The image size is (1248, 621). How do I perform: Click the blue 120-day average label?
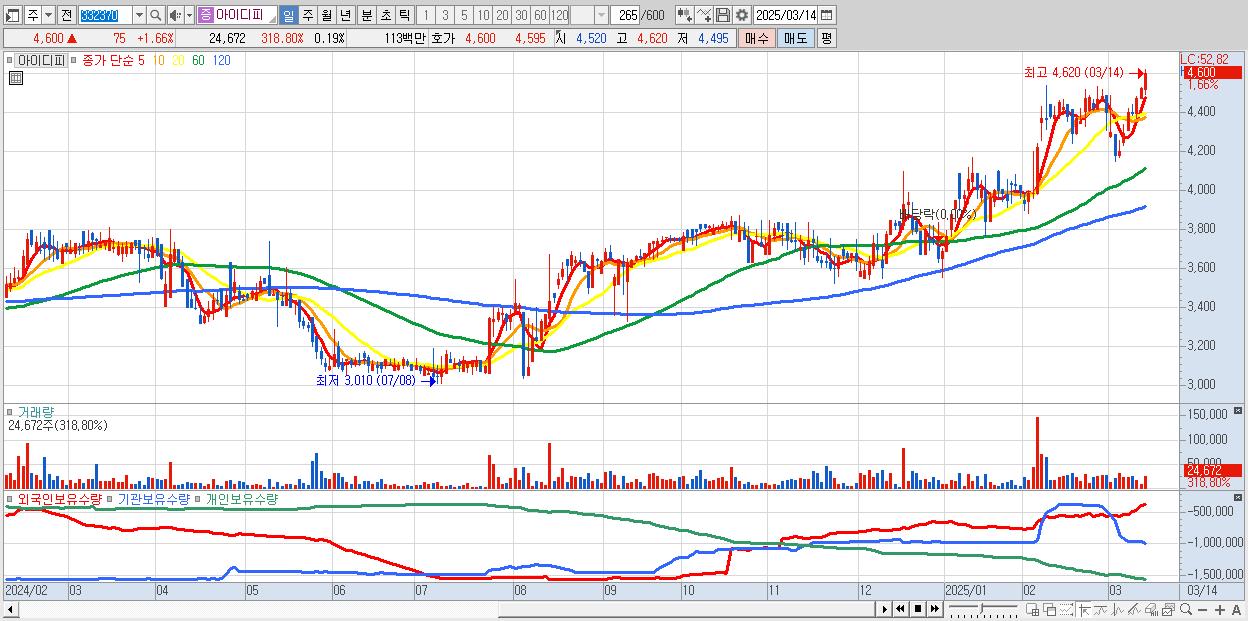221,60
